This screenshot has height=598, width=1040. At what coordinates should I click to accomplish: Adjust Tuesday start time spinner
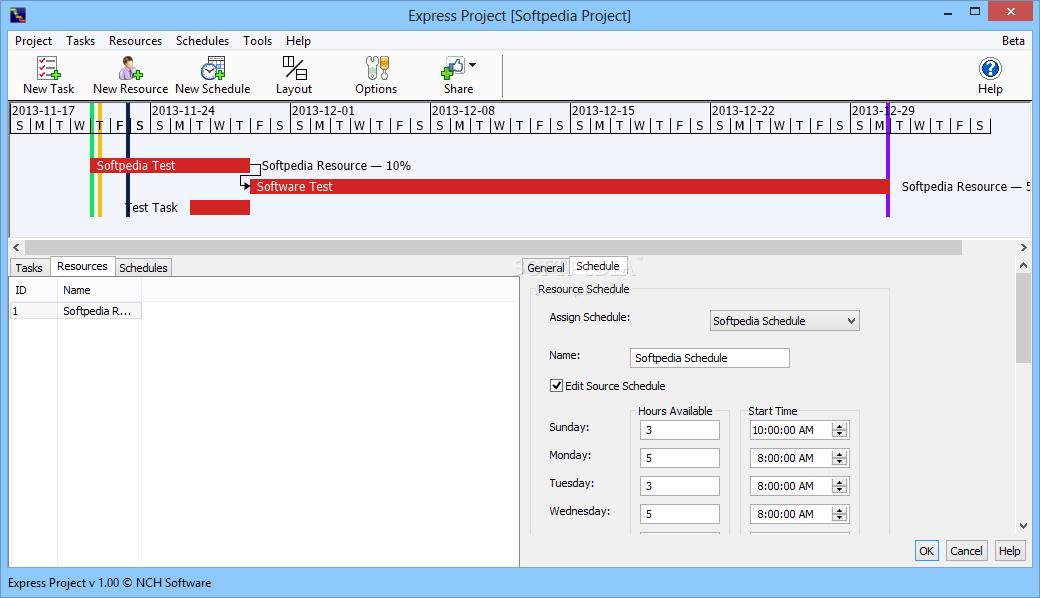tap(840, 485)
